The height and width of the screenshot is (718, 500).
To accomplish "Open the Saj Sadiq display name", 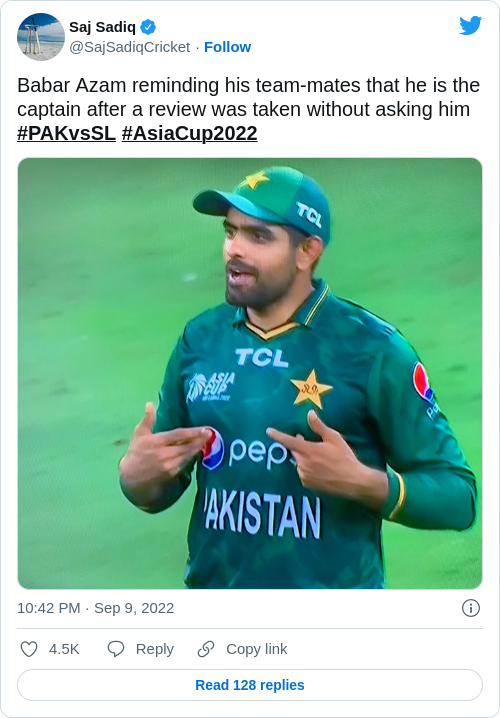I will [x=103, y=27].
